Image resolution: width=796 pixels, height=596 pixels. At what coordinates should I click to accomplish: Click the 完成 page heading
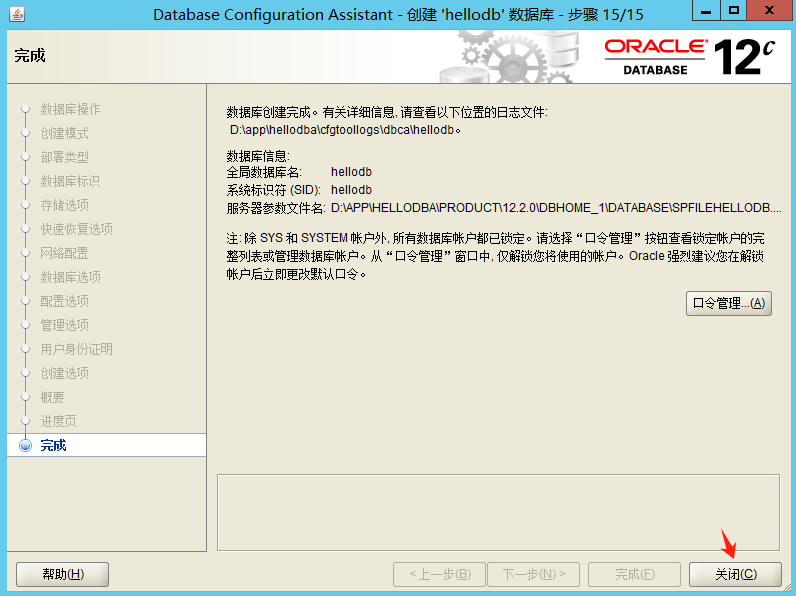click(30, 55)
